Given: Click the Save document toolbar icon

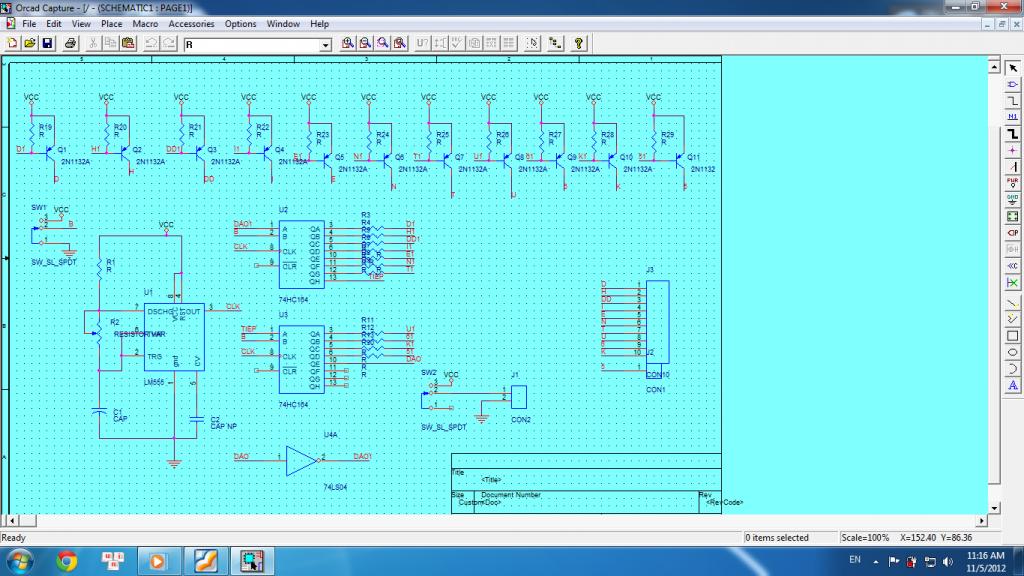Looking at the screenshot, I should 47,44.
